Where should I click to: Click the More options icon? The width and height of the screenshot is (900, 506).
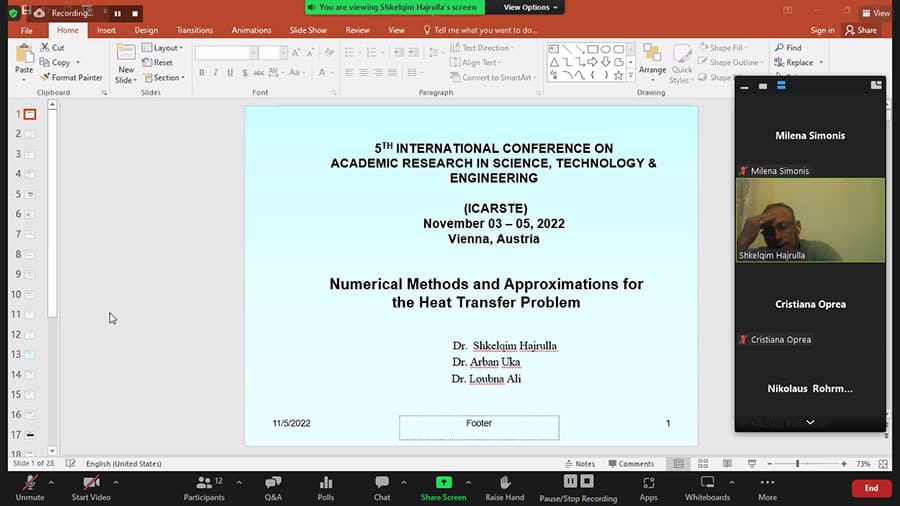point(767,487)
